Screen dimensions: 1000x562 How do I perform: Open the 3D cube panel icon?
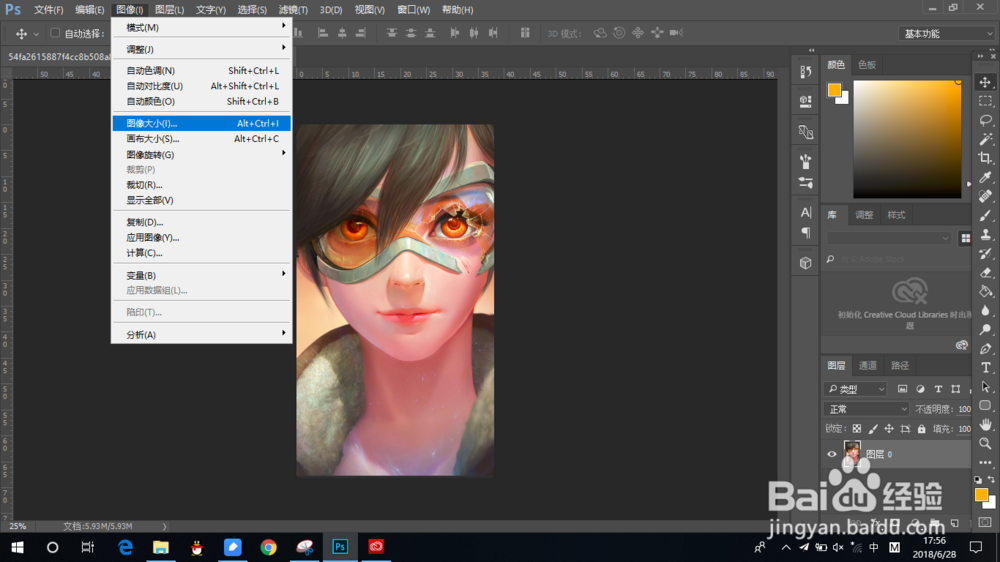click(805, 263)
